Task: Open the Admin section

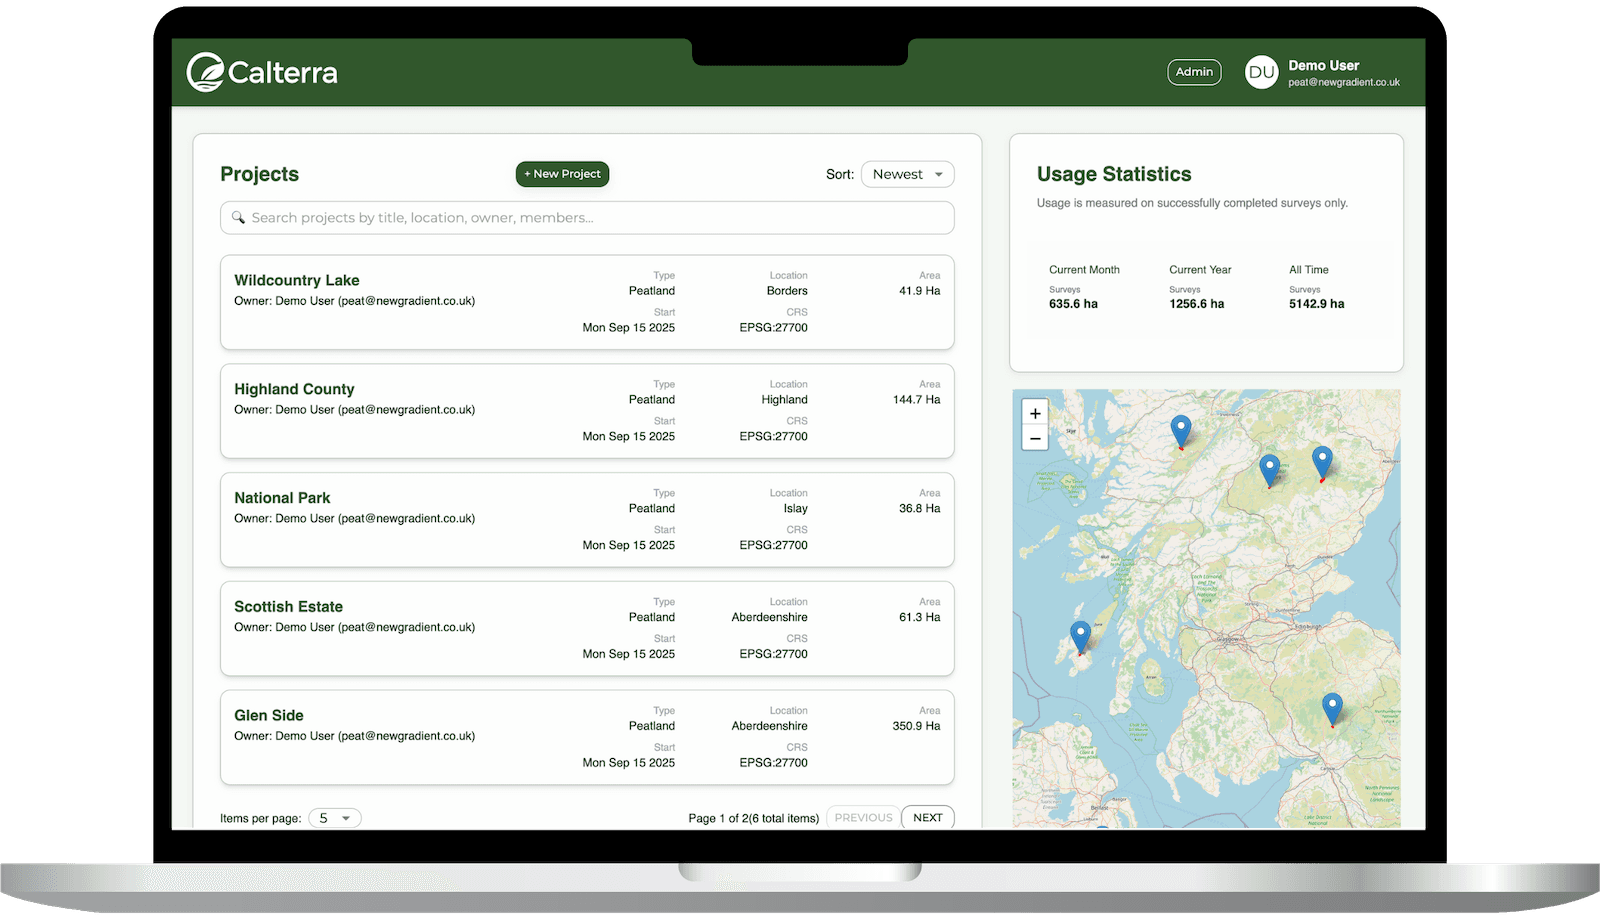Action: (1194, 71)
